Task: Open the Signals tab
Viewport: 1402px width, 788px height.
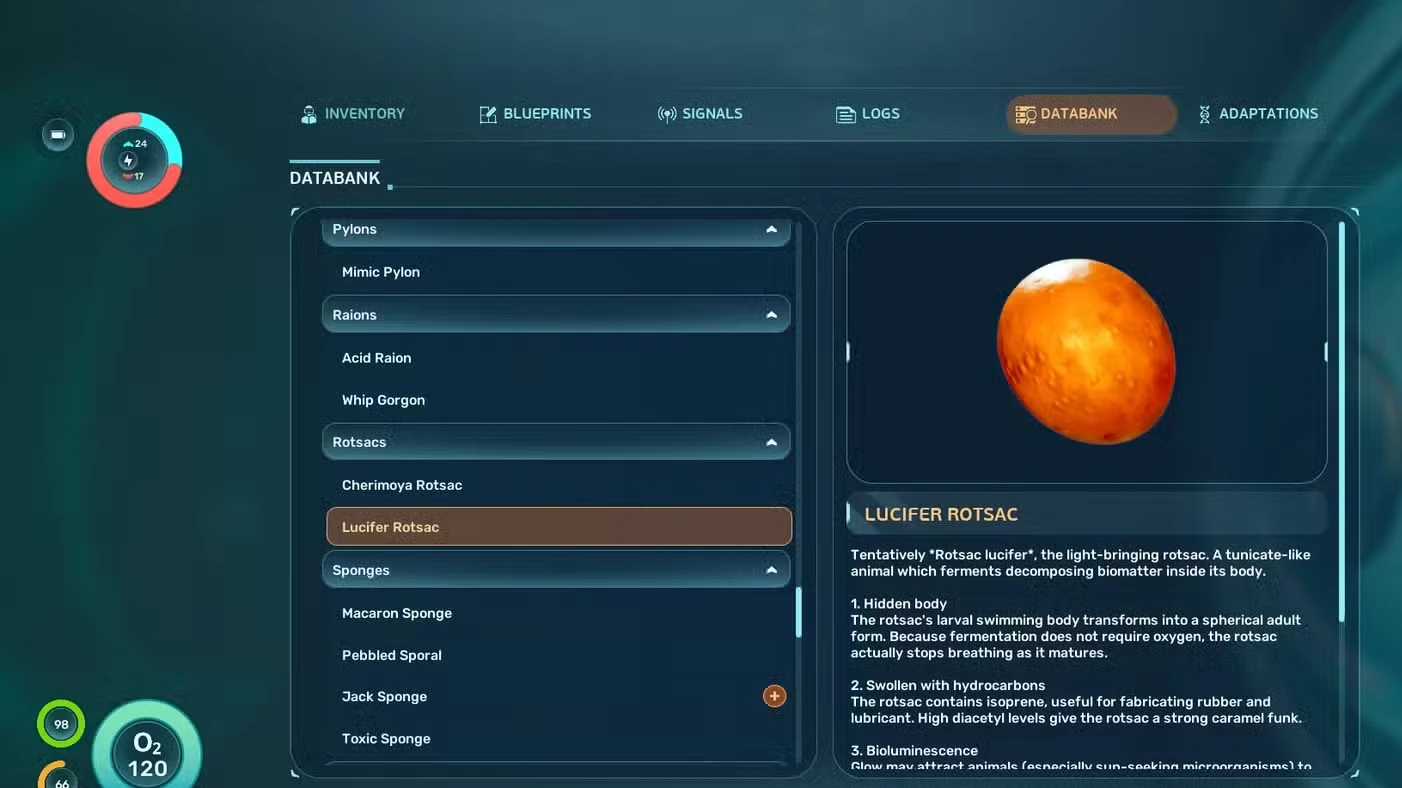Action: point(700,114)
